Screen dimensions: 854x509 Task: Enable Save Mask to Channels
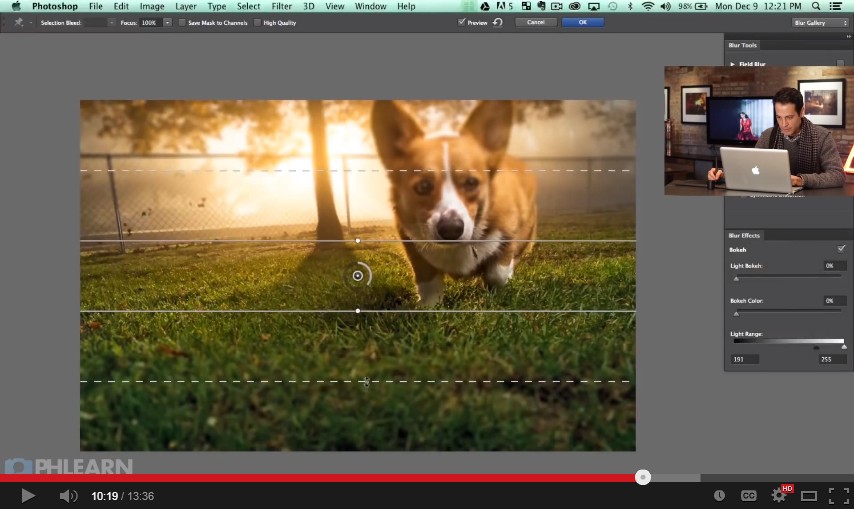[182, 22]
